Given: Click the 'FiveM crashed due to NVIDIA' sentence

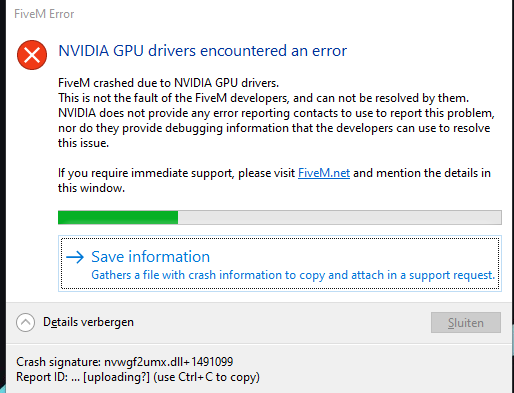Looking at the screenshot, I should (168, 83).
